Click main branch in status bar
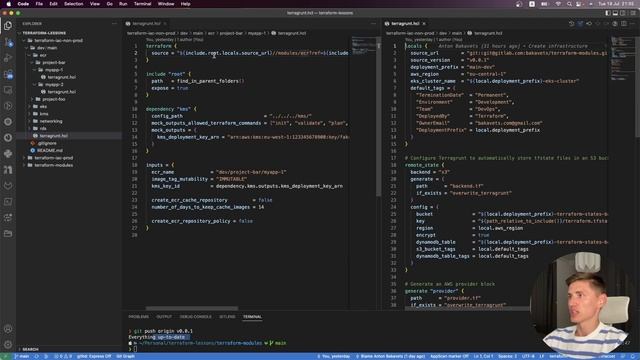Screen dimensions: 640x360 (x=22, y=356)
